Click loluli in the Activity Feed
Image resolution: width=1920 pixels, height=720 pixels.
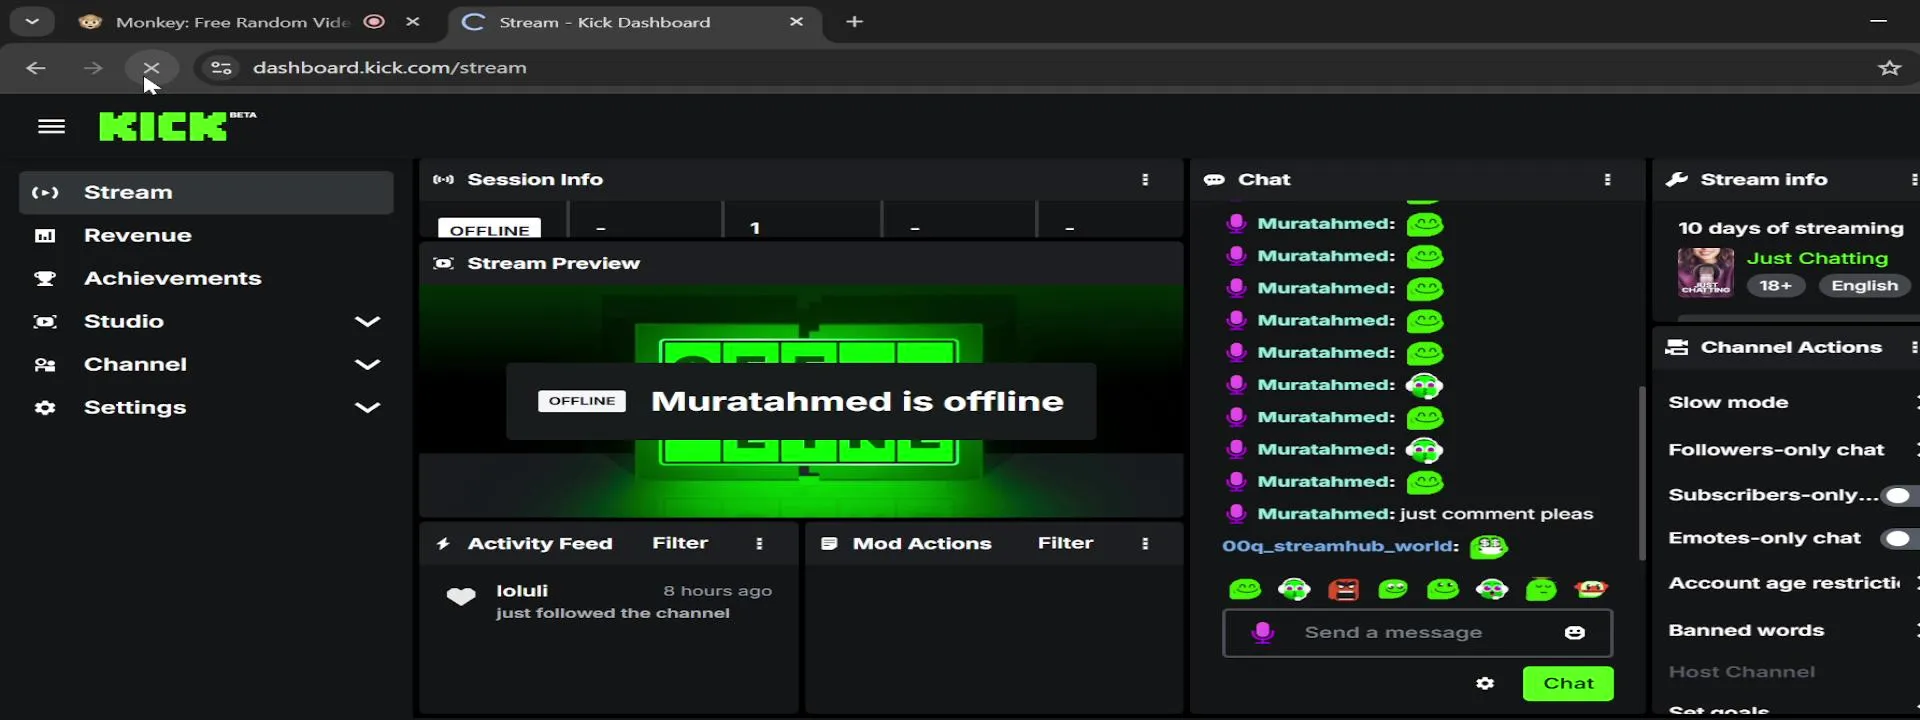point(522,591)
